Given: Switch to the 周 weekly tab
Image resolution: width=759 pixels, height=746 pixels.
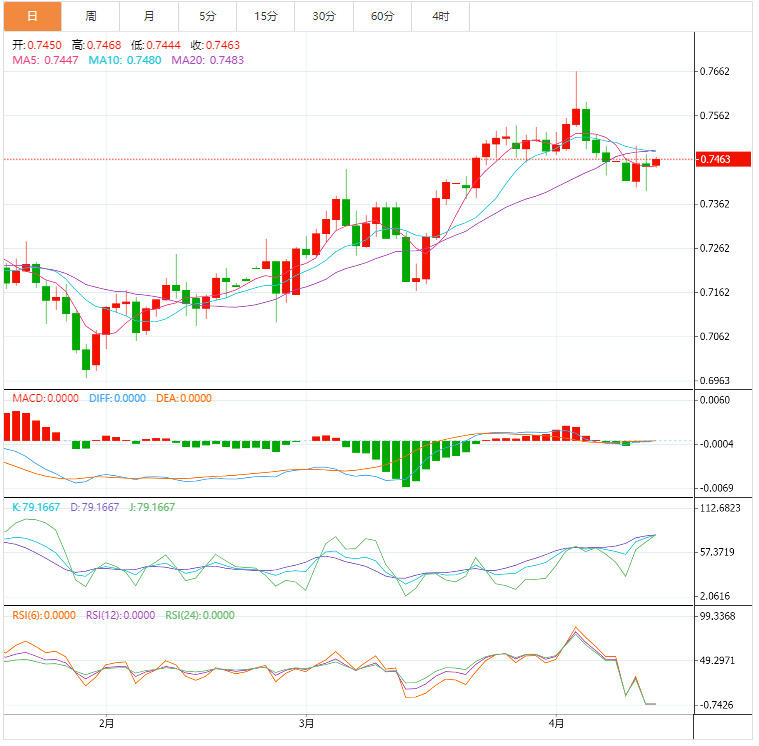Looking at the screenshot, I should (x=91, y=16).
